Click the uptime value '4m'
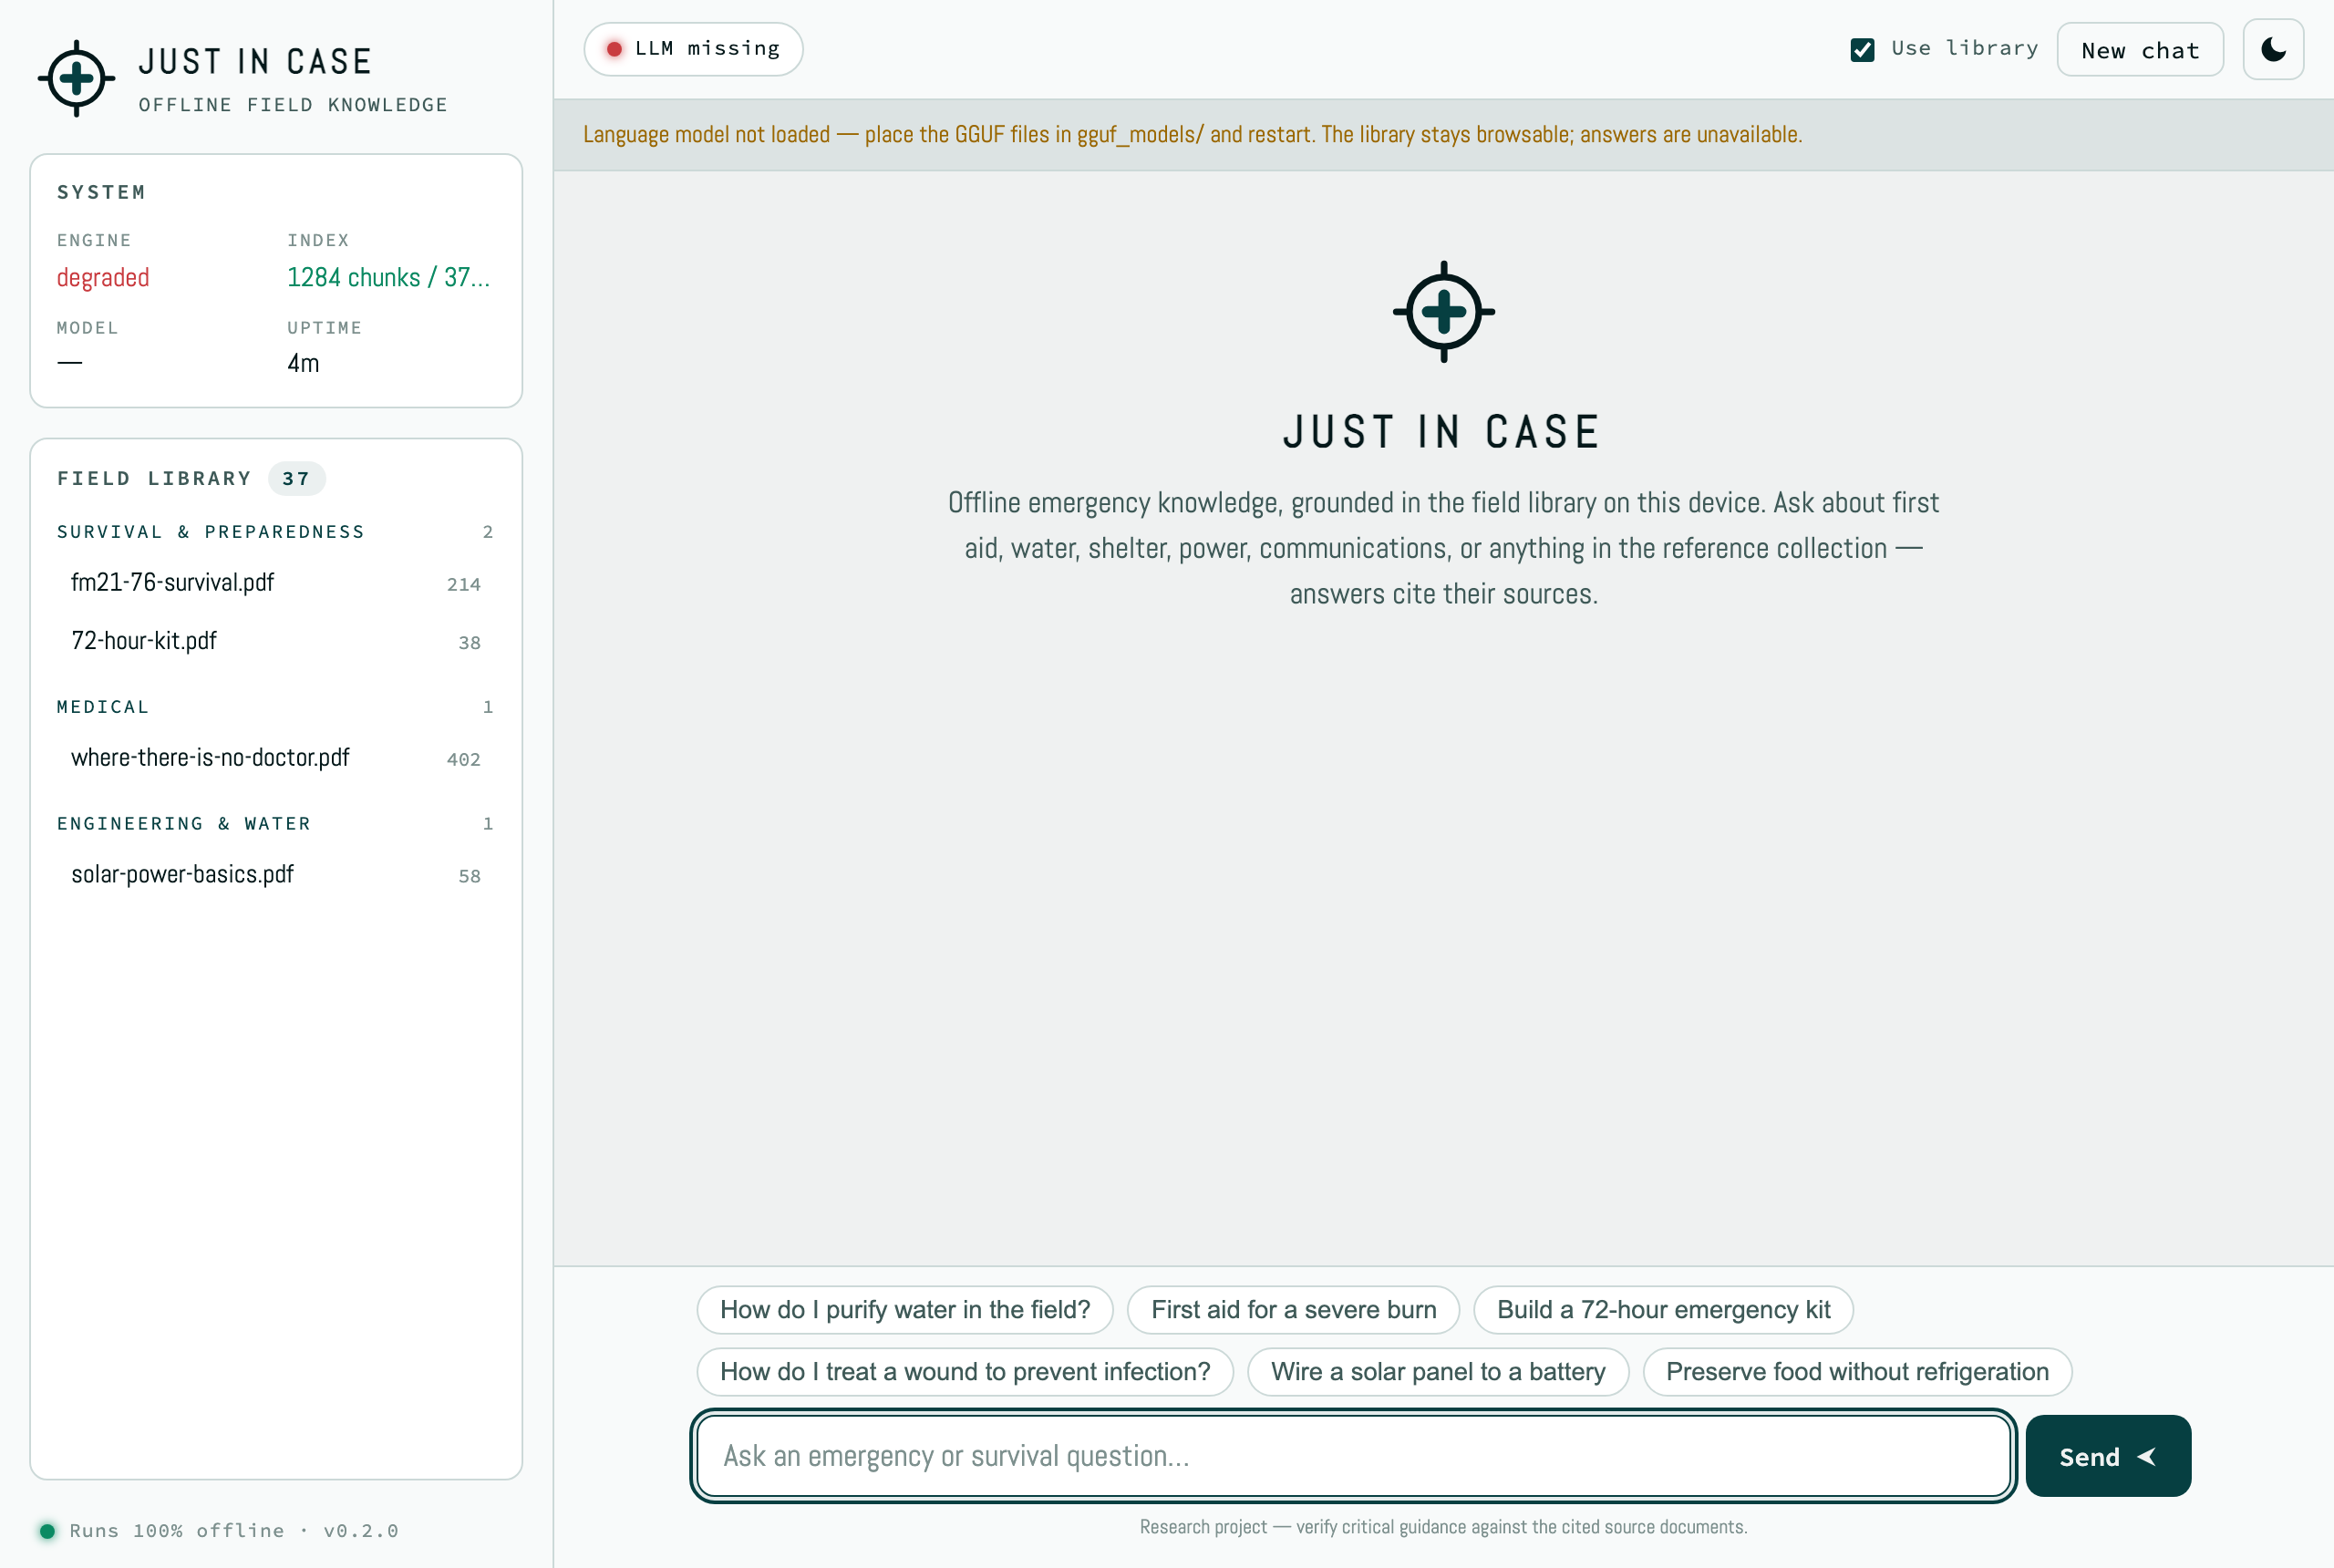The height and width of the screenshot is (1568, 2334). click(303, 363)
